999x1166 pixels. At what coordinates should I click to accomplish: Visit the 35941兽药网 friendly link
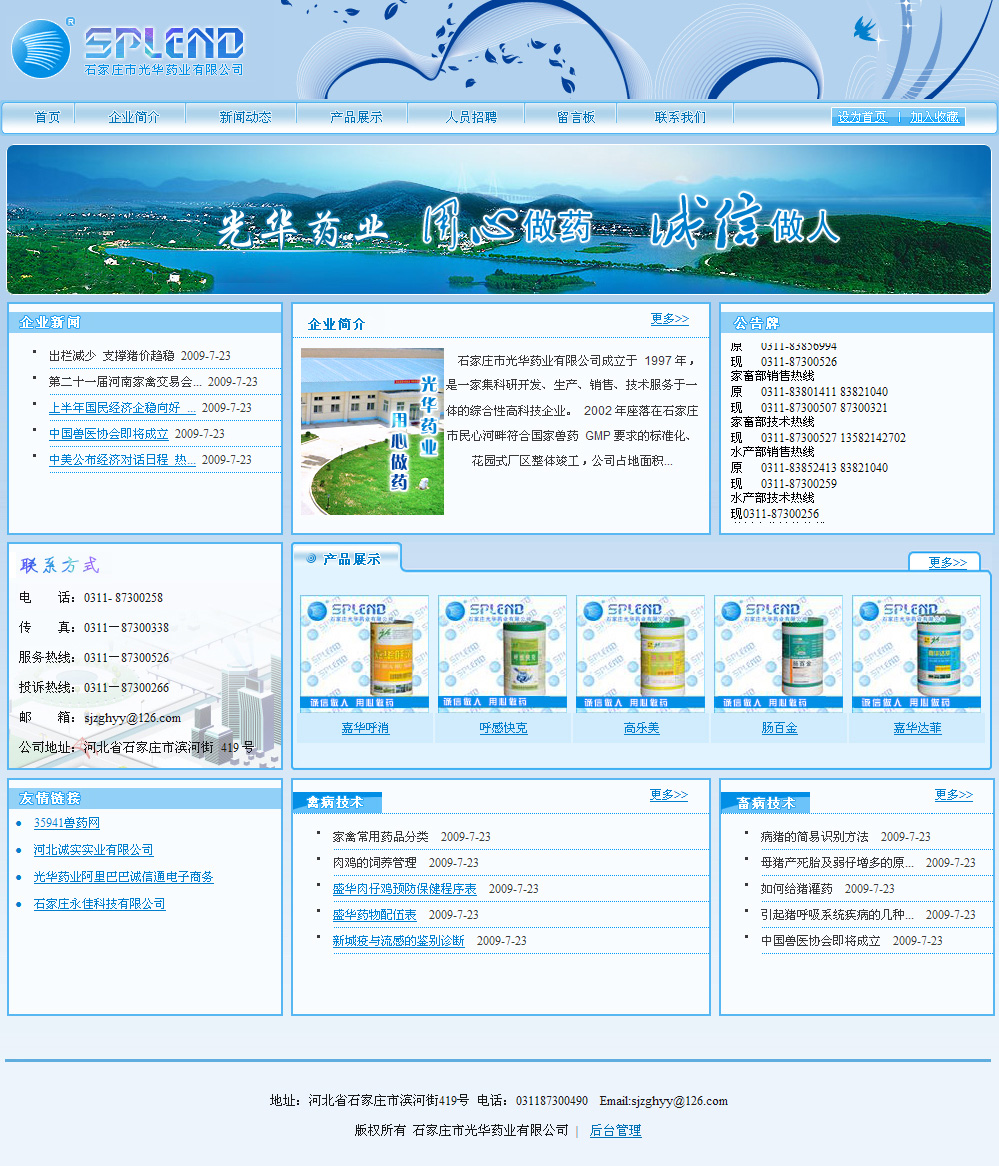[x=66, y=822]
